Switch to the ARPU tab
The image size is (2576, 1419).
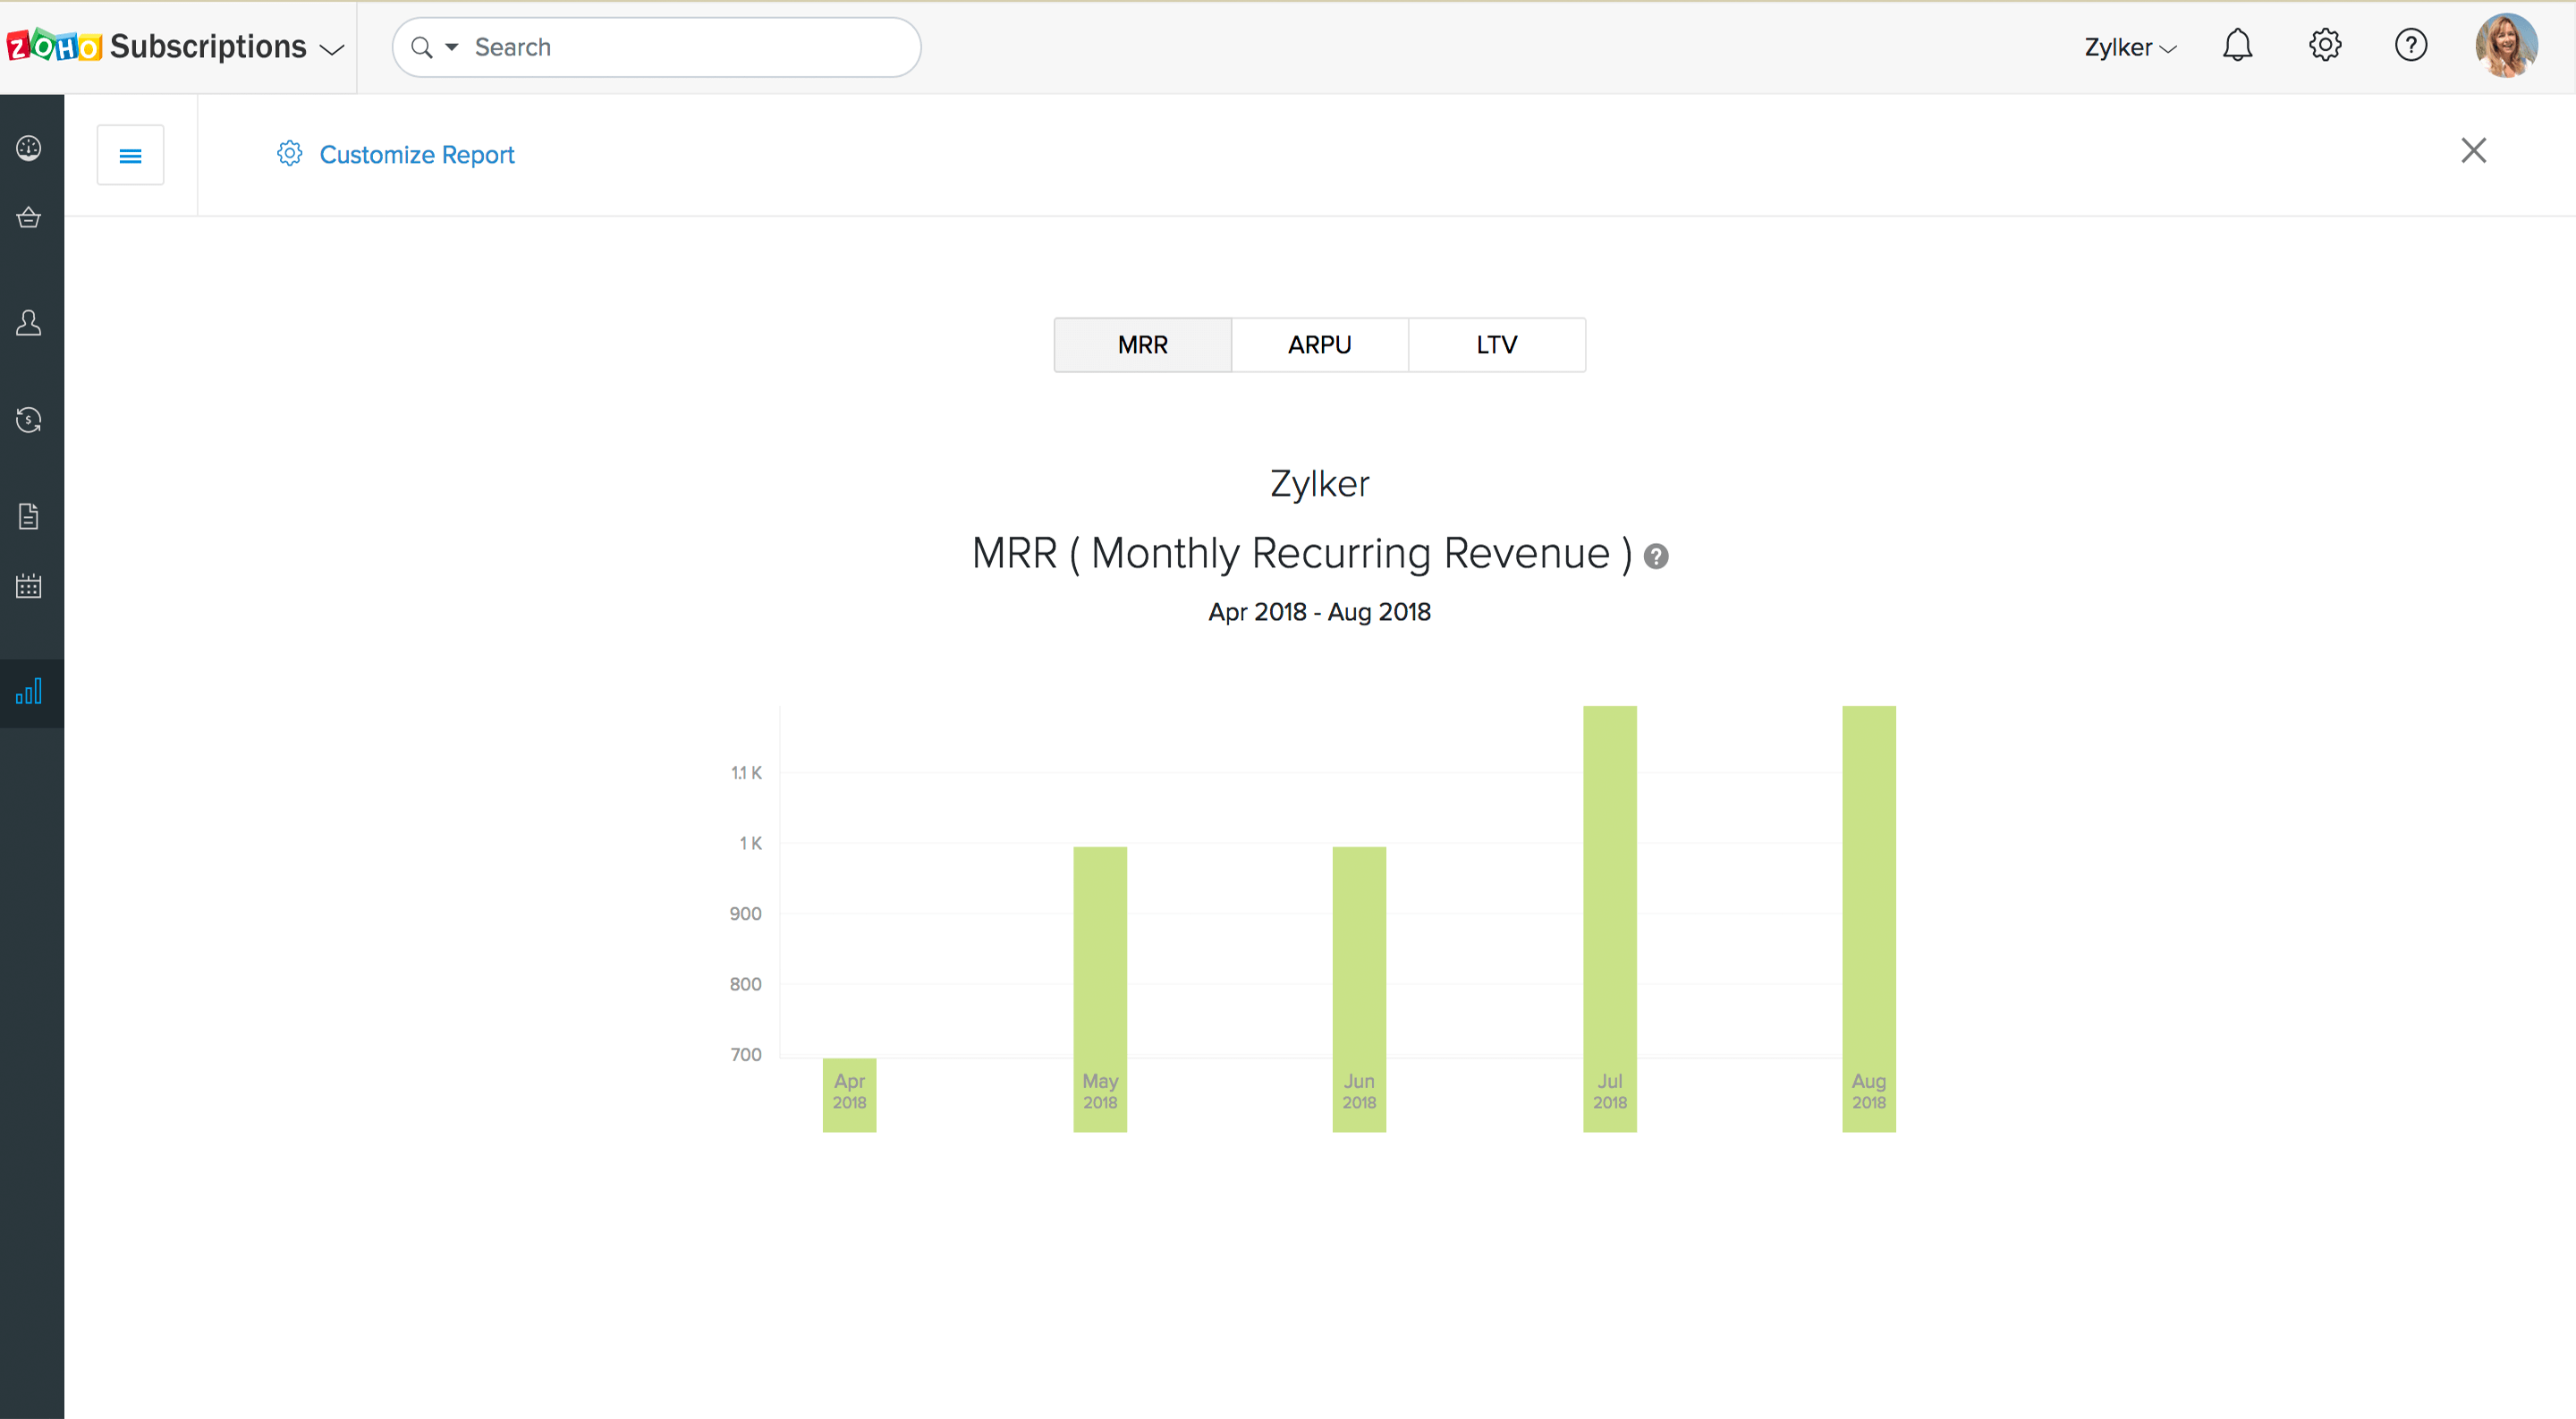[x=1319, y=345]
